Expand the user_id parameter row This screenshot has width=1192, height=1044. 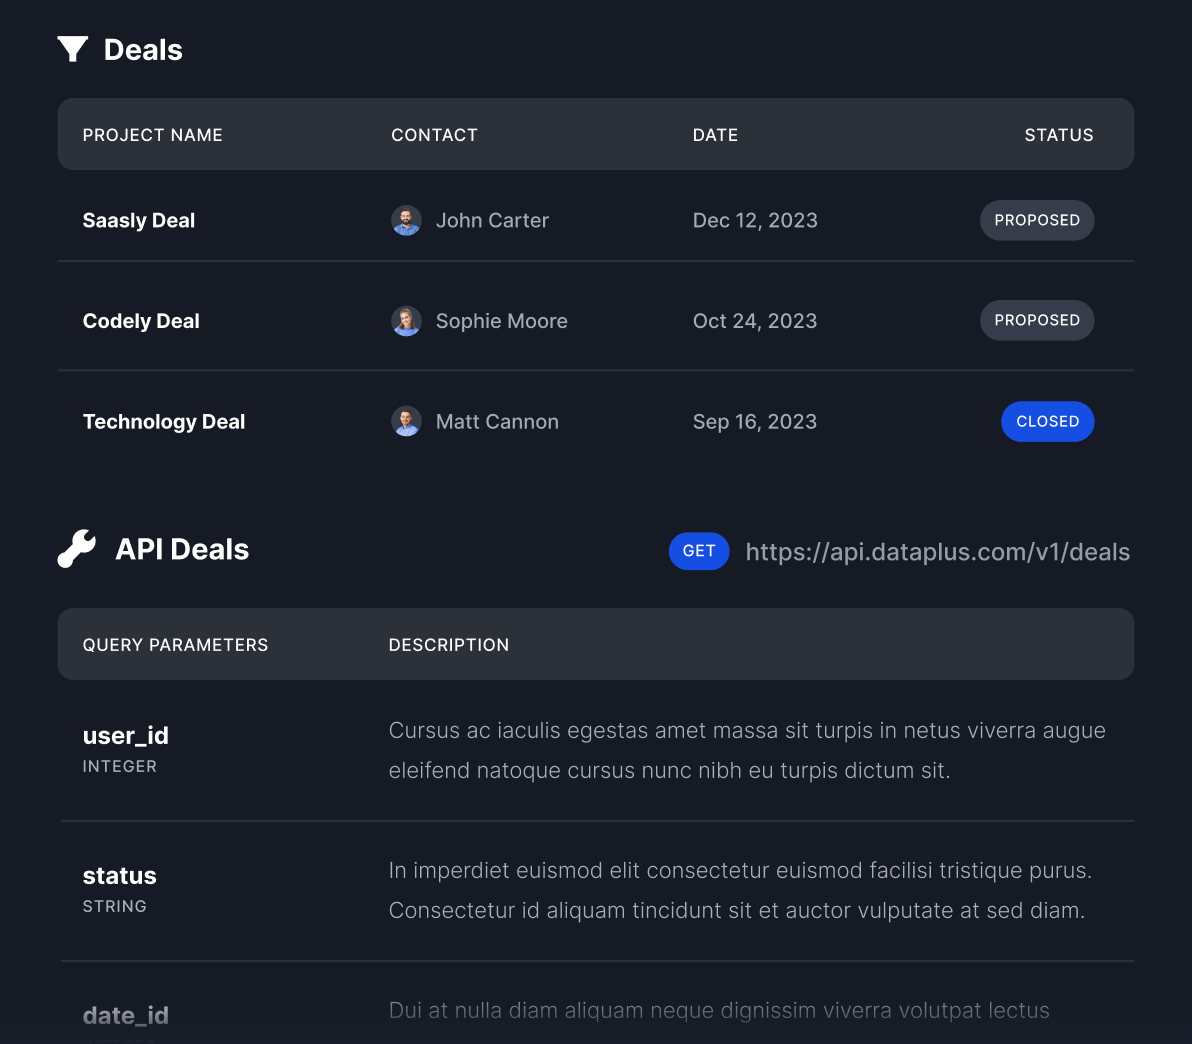pyautogui.click(x=125, y=735)
